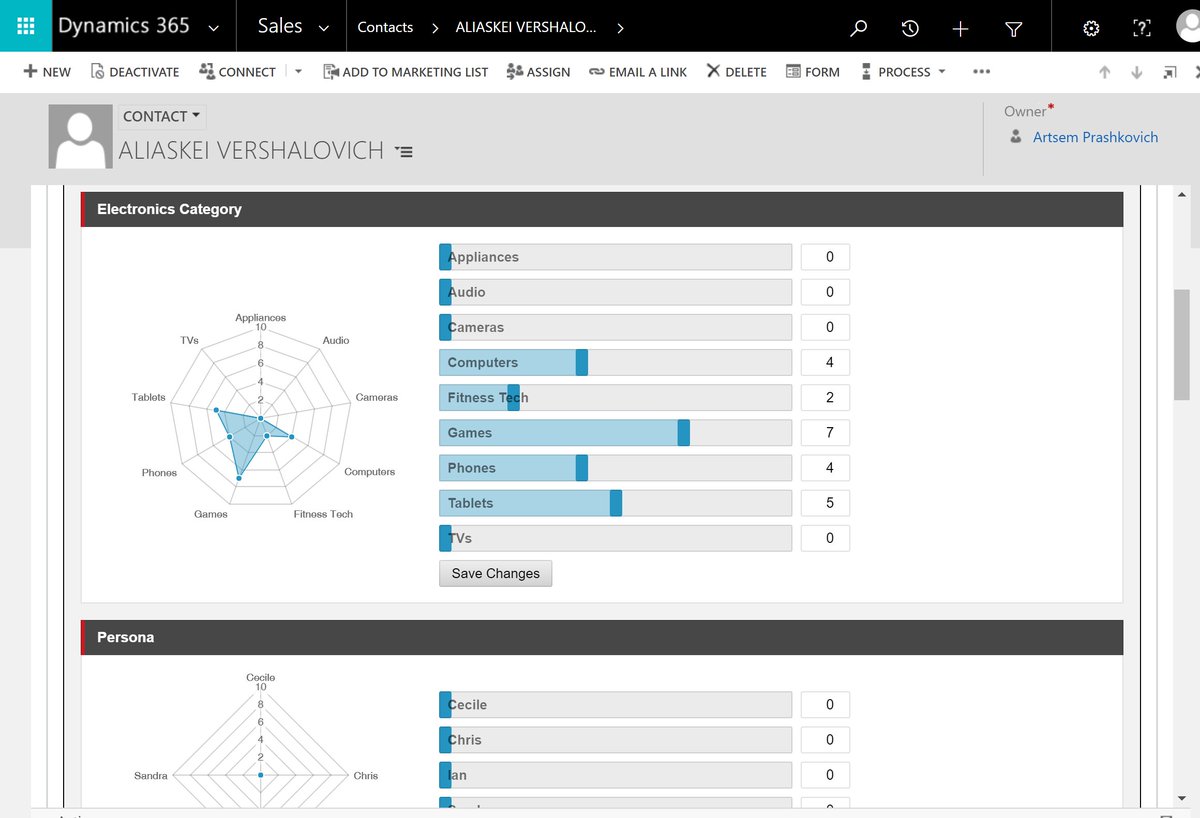Click FORM command
The image size is (1200, 818).
click(x=813, y=72)
